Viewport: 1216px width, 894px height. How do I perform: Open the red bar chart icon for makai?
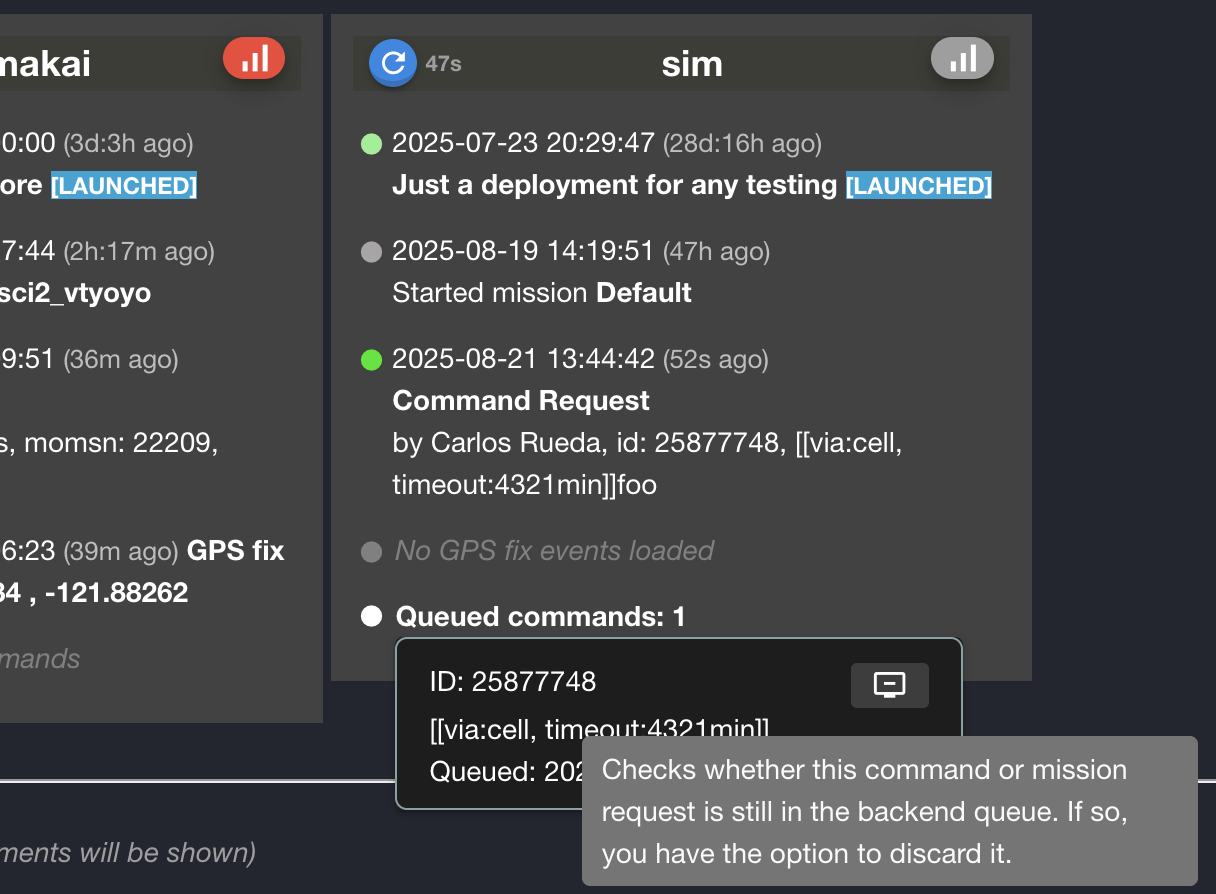254,59
